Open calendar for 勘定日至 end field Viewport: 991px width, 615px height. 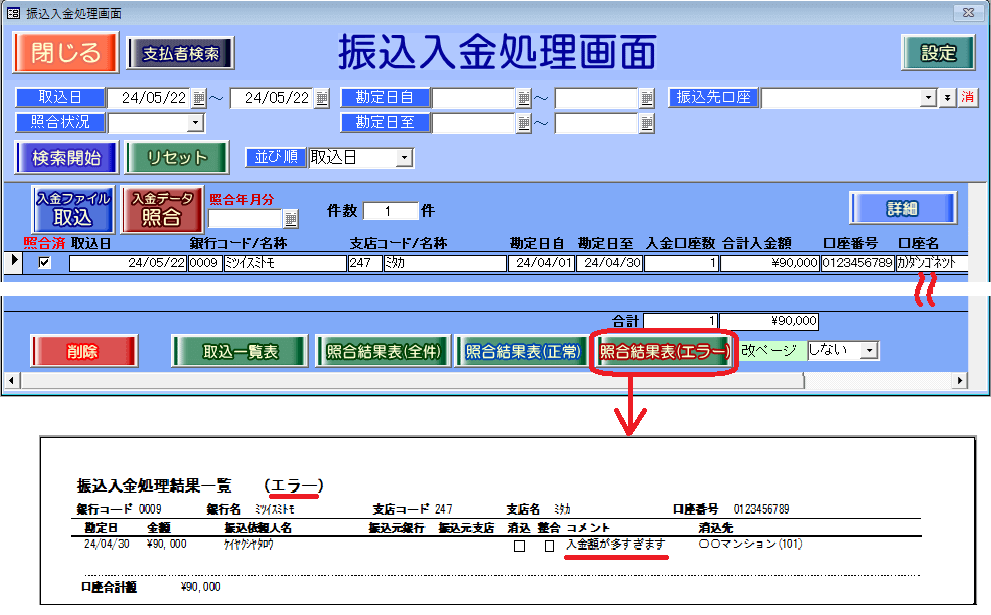(x=647, y=123)
